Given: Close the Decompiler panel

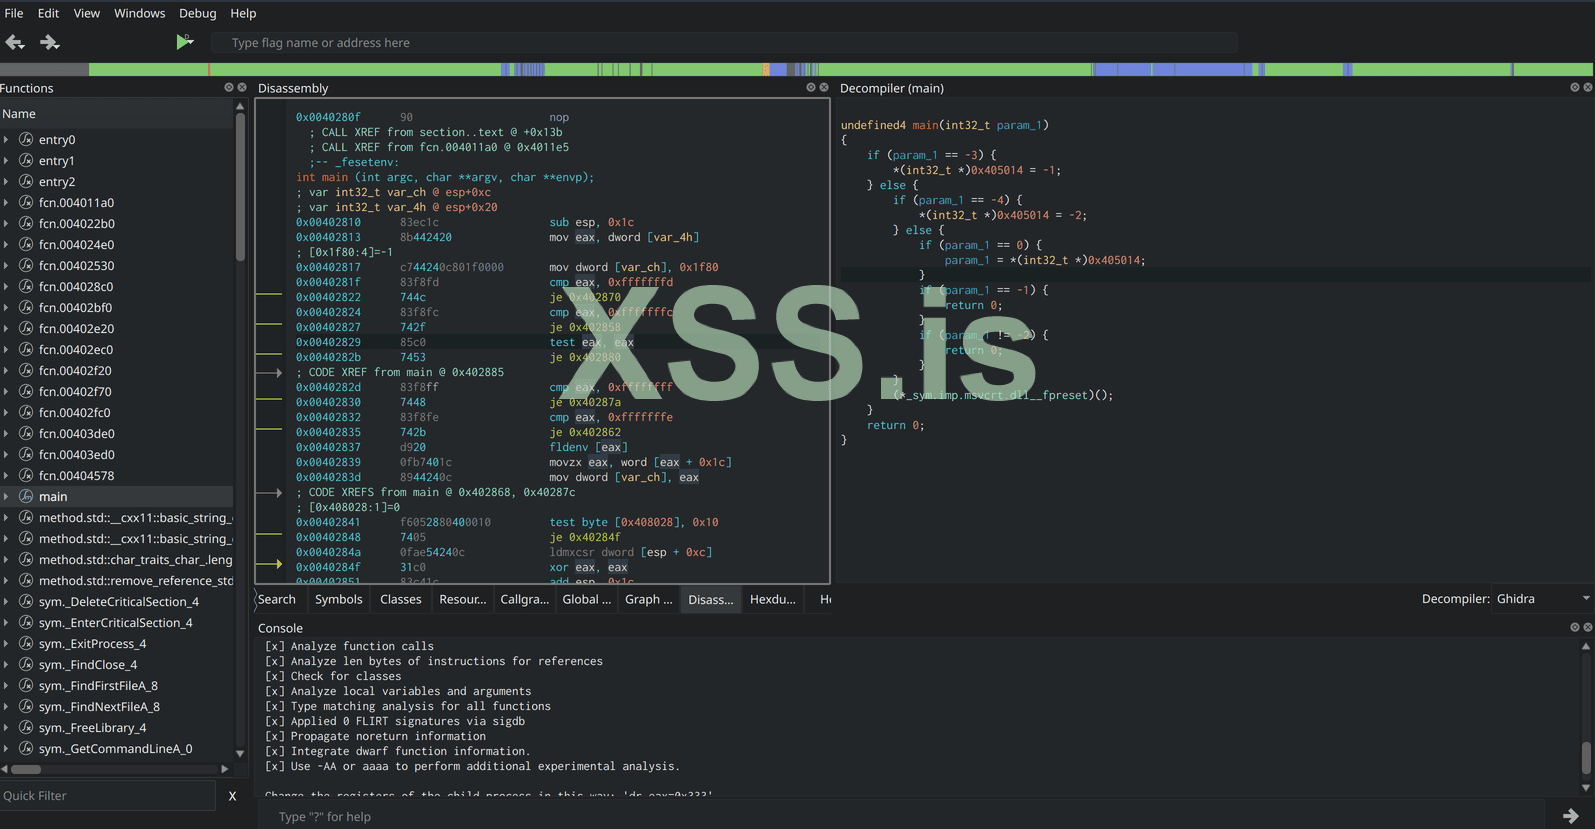Looking at the screenshot, I should click(1588, 88).
